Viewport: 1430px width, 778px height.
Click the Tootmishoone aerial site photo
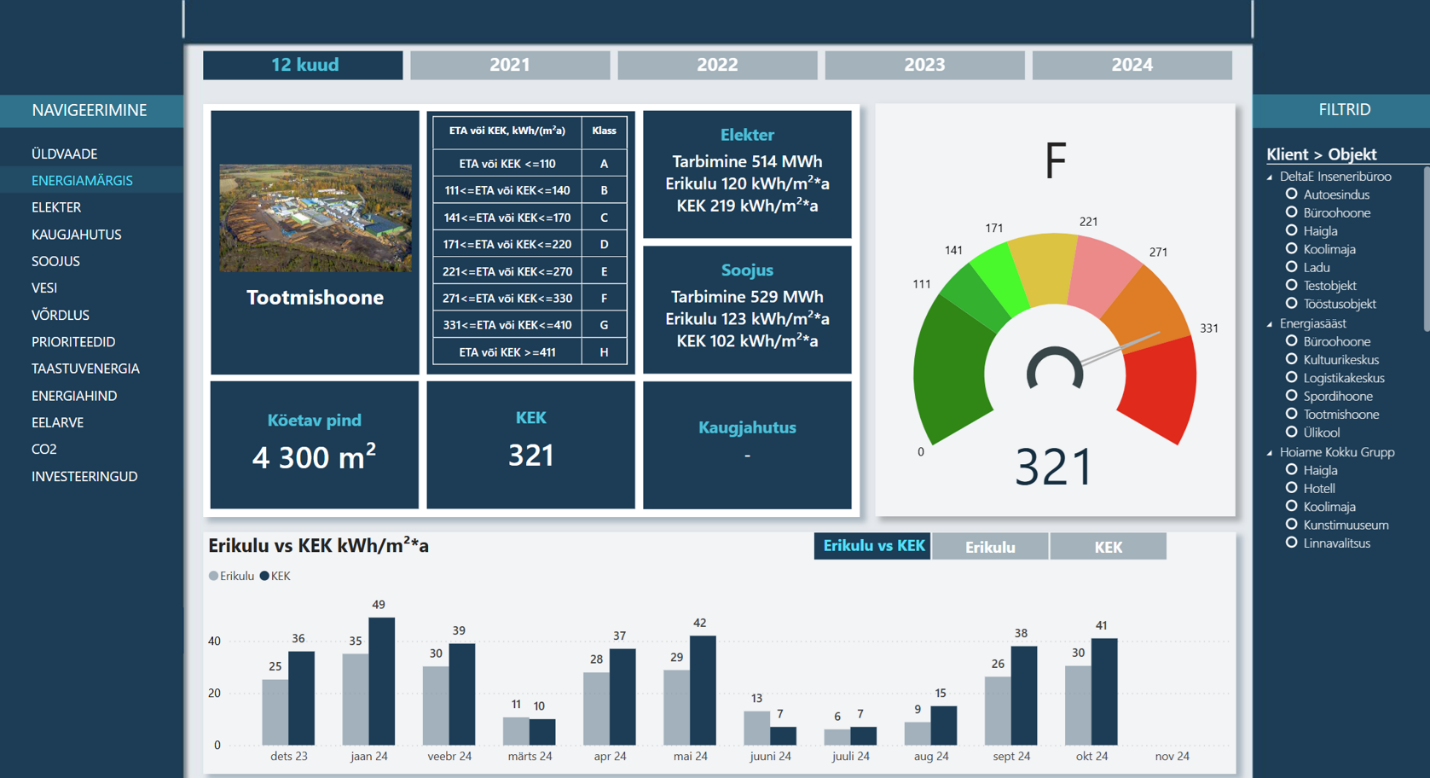315,218
